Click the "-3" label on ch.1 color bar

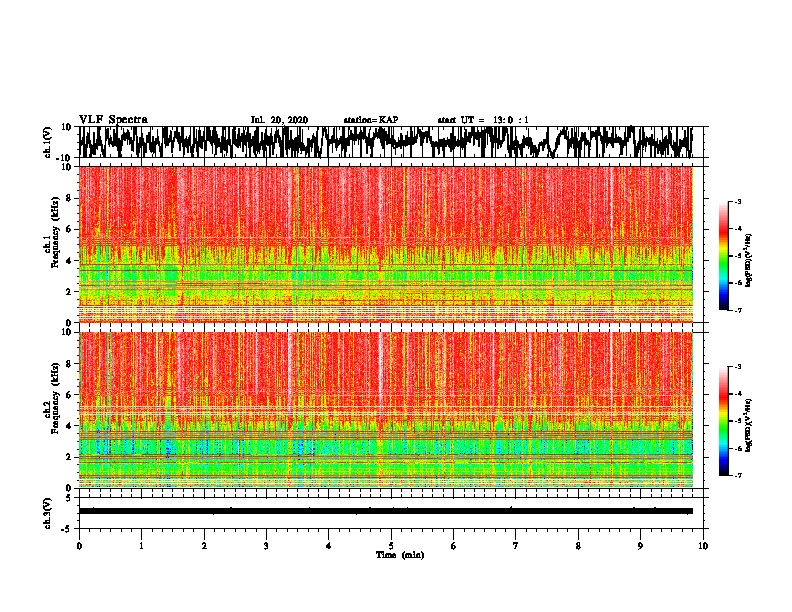point(737,201)
